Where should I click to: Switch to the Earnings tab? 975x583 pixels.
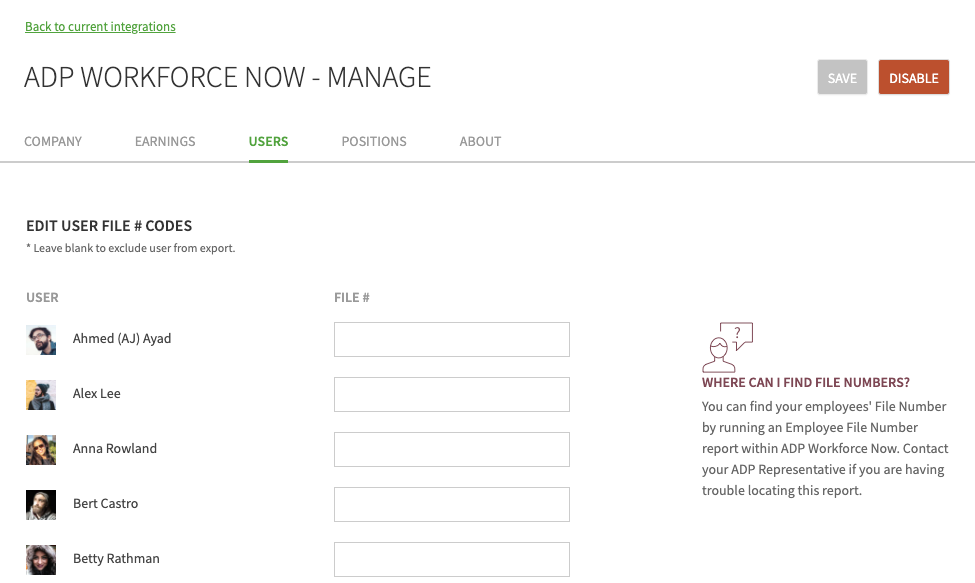click(165, 142)
